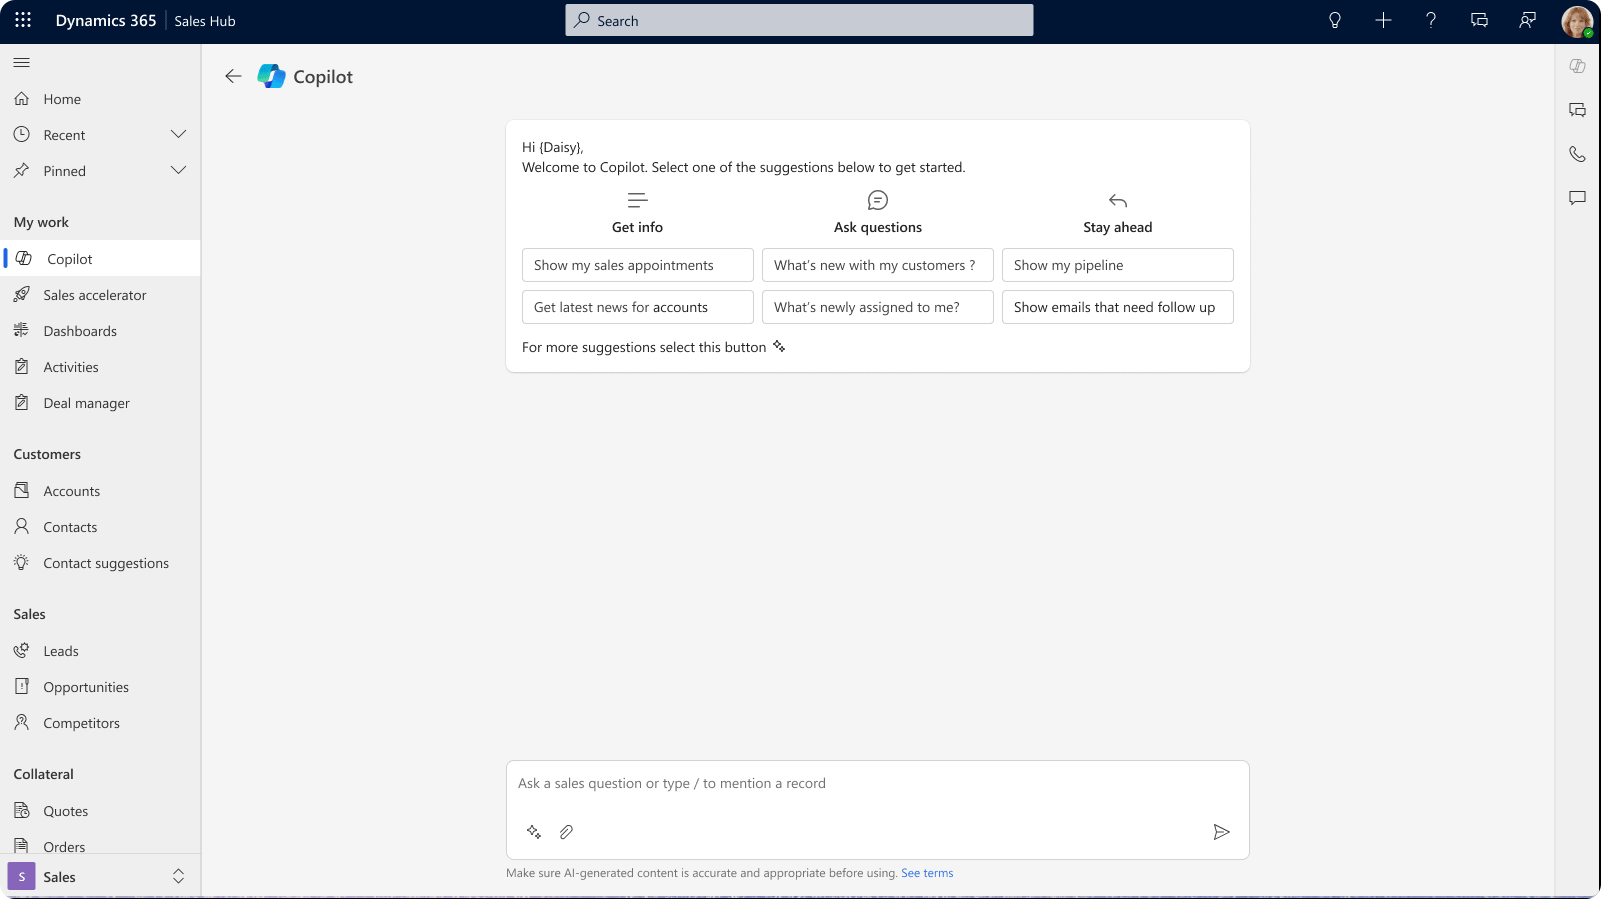Viewport: 1601px width, 899px height.
Task: Open the user profile avatar
Action: pos(1576,21)
